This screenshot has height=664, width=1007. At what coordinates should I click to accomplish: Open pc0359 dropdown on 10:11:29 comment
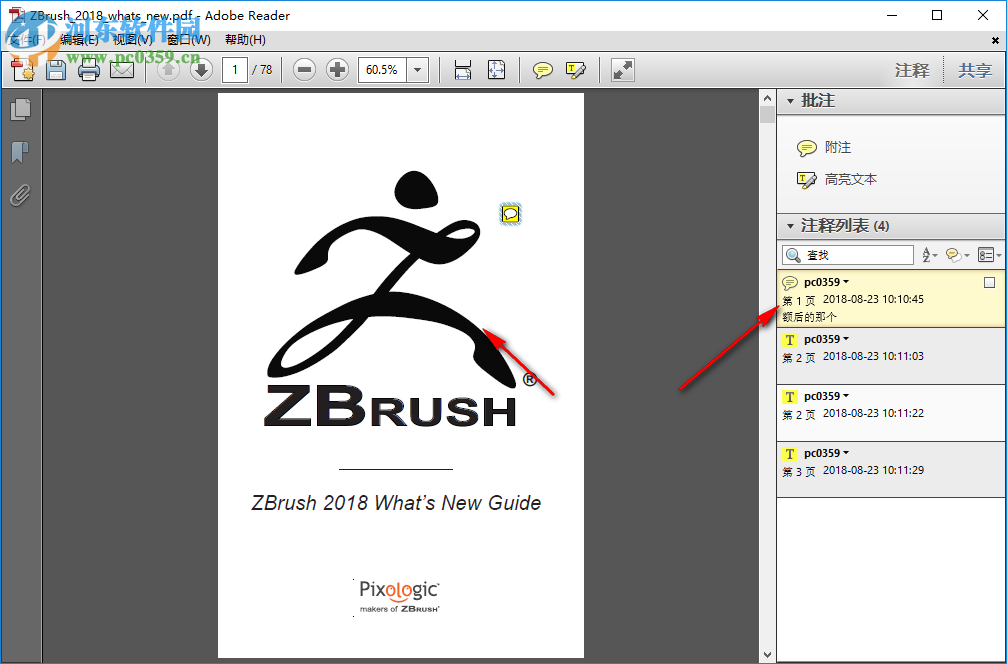846,453
